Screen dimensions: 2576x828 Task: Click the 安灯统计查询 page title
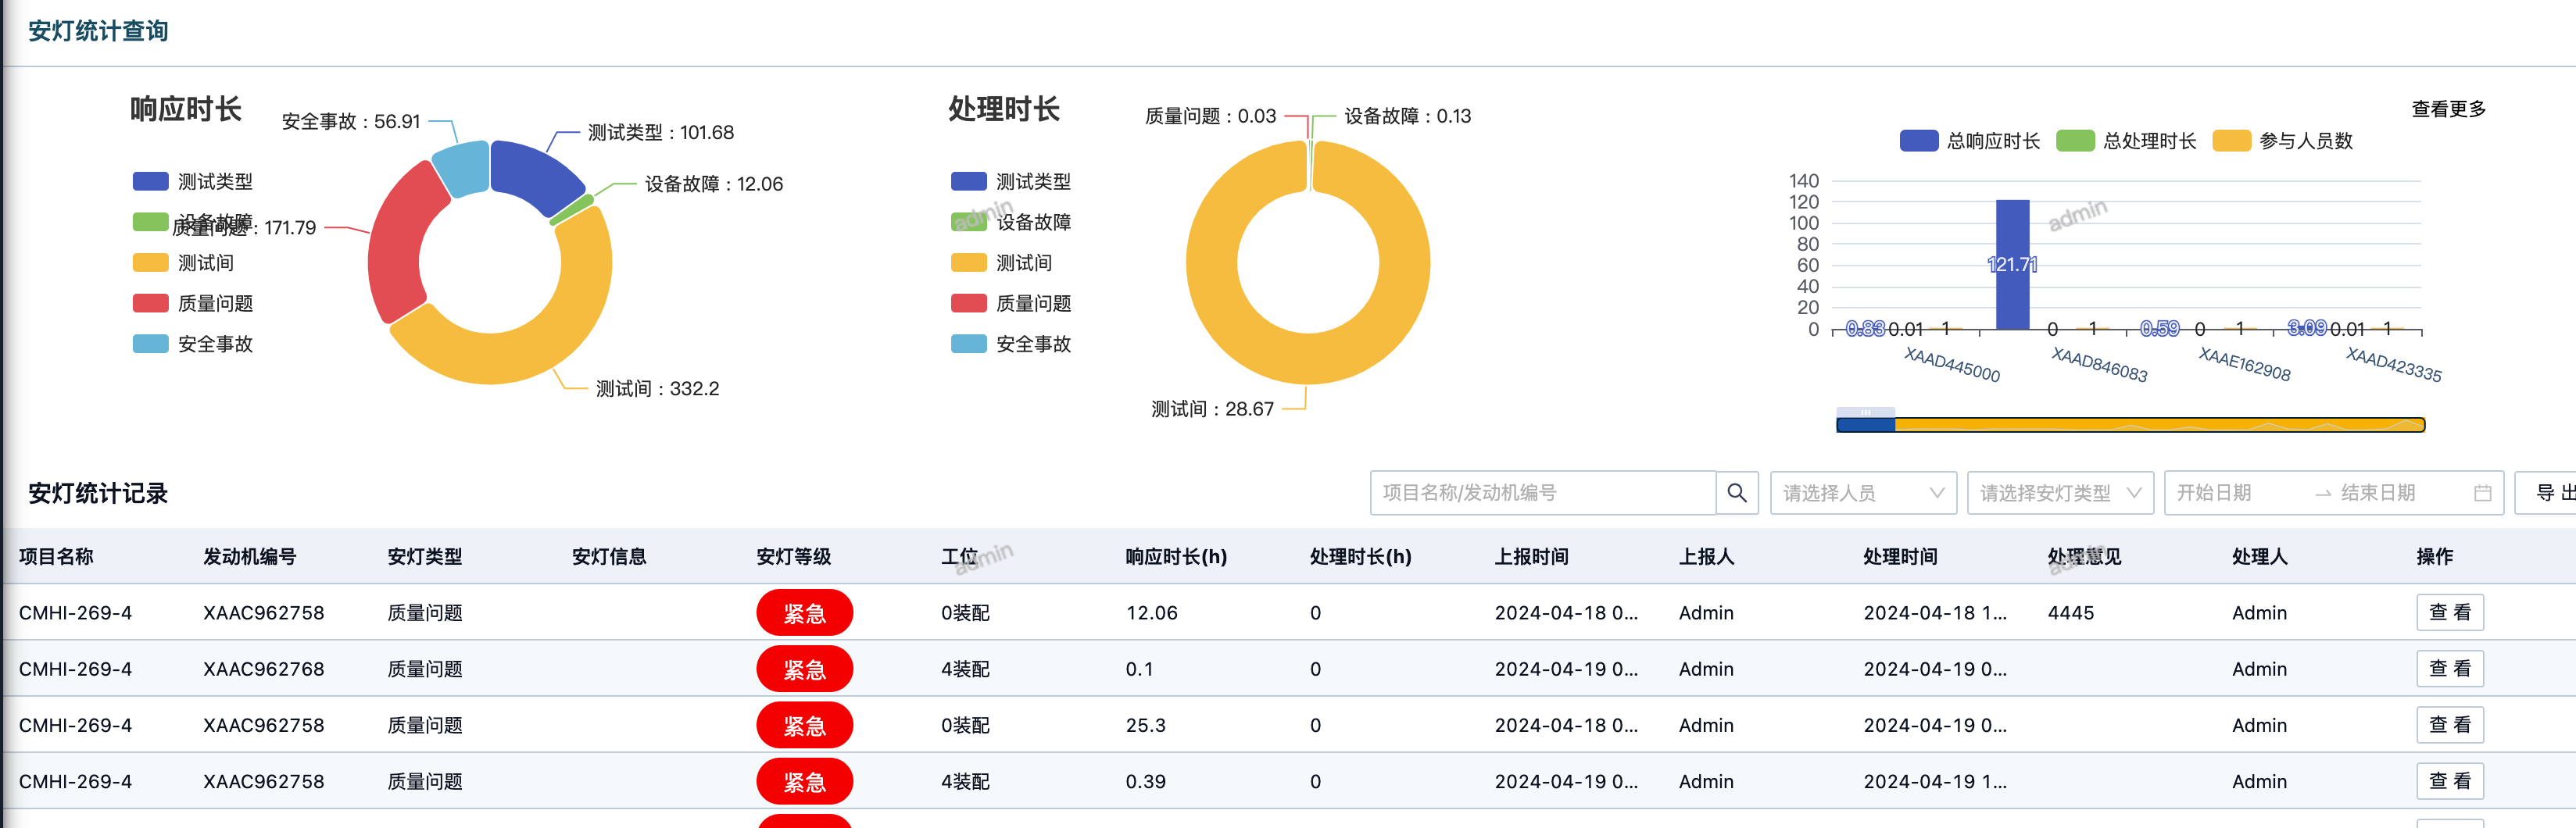[98, 31]
